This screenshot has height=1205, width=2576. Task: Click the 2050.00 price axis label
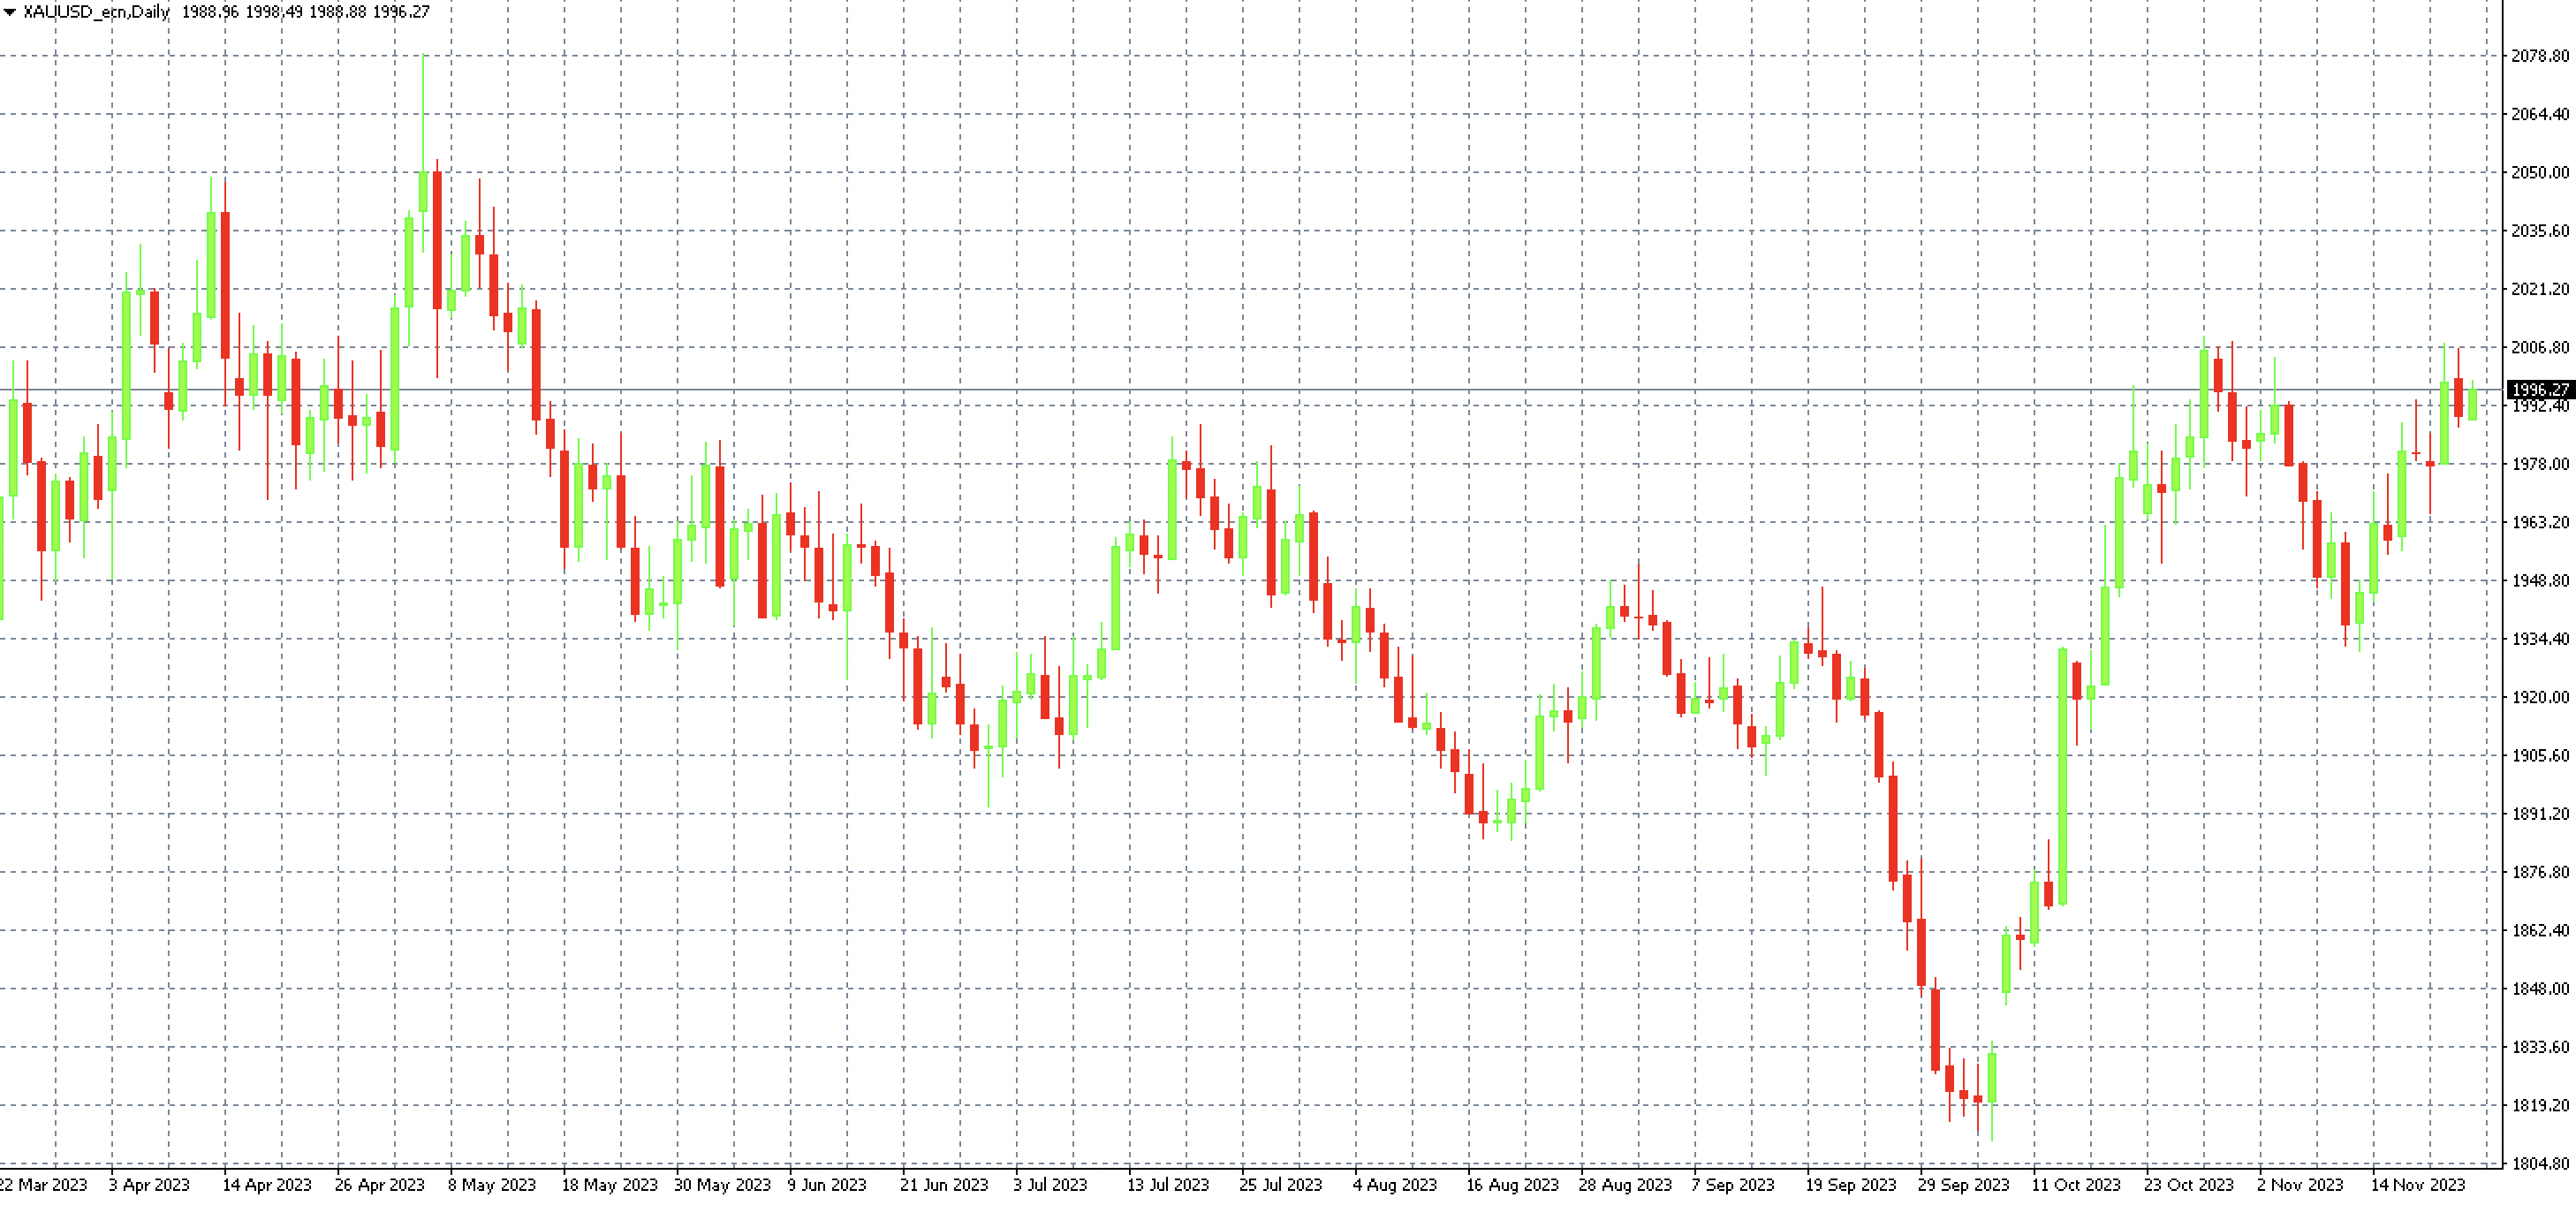coord(2540,172)
